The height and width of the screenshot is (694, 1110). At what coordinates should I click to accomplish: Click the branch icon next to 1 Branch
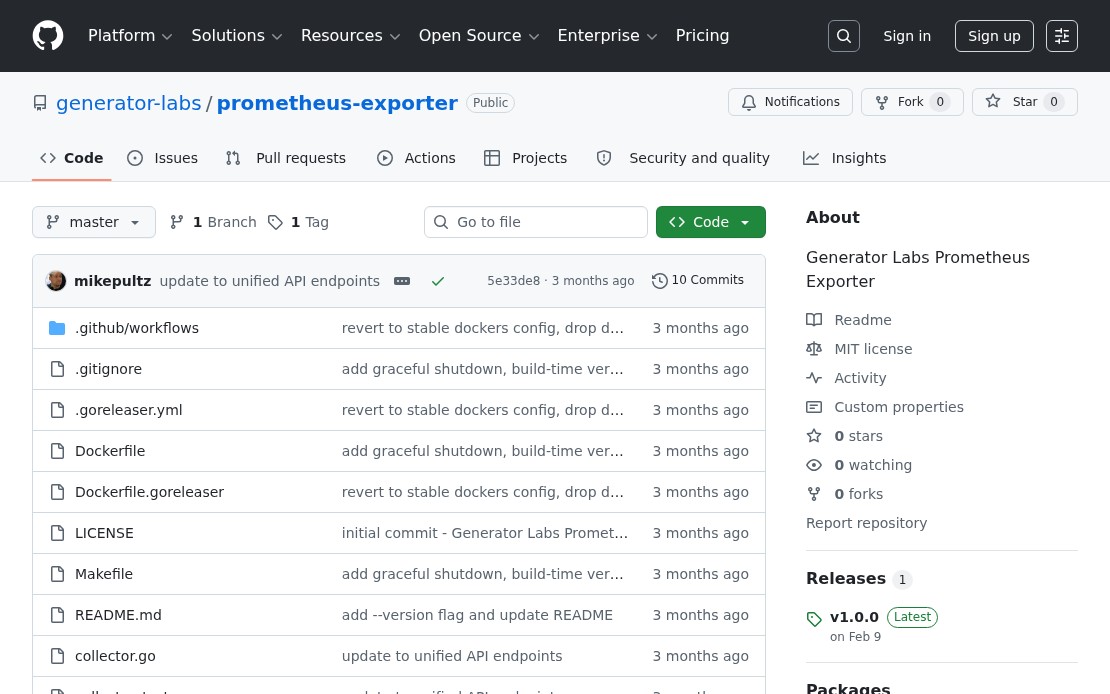[x=177, y=222]
